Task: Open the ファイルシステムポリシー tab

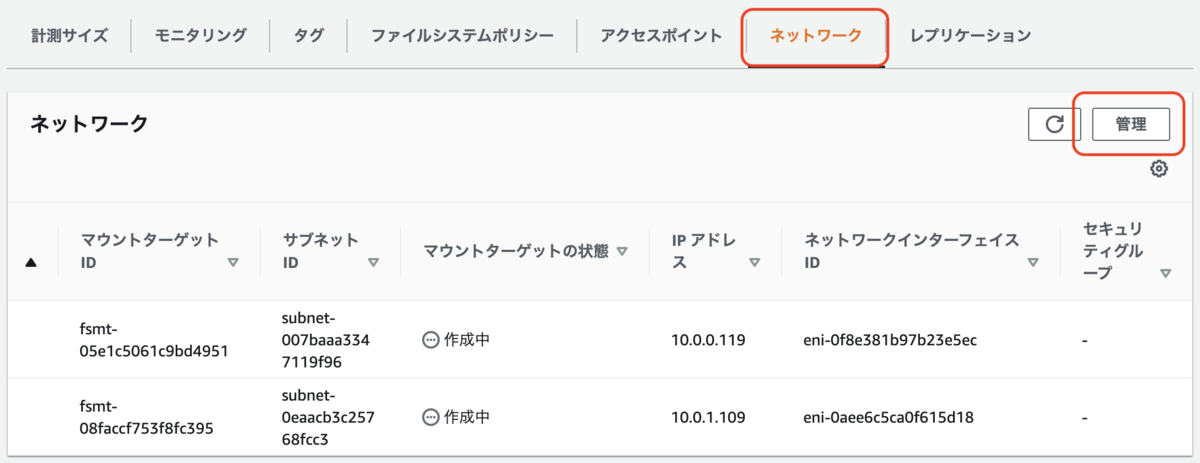Action: (462, 36)
